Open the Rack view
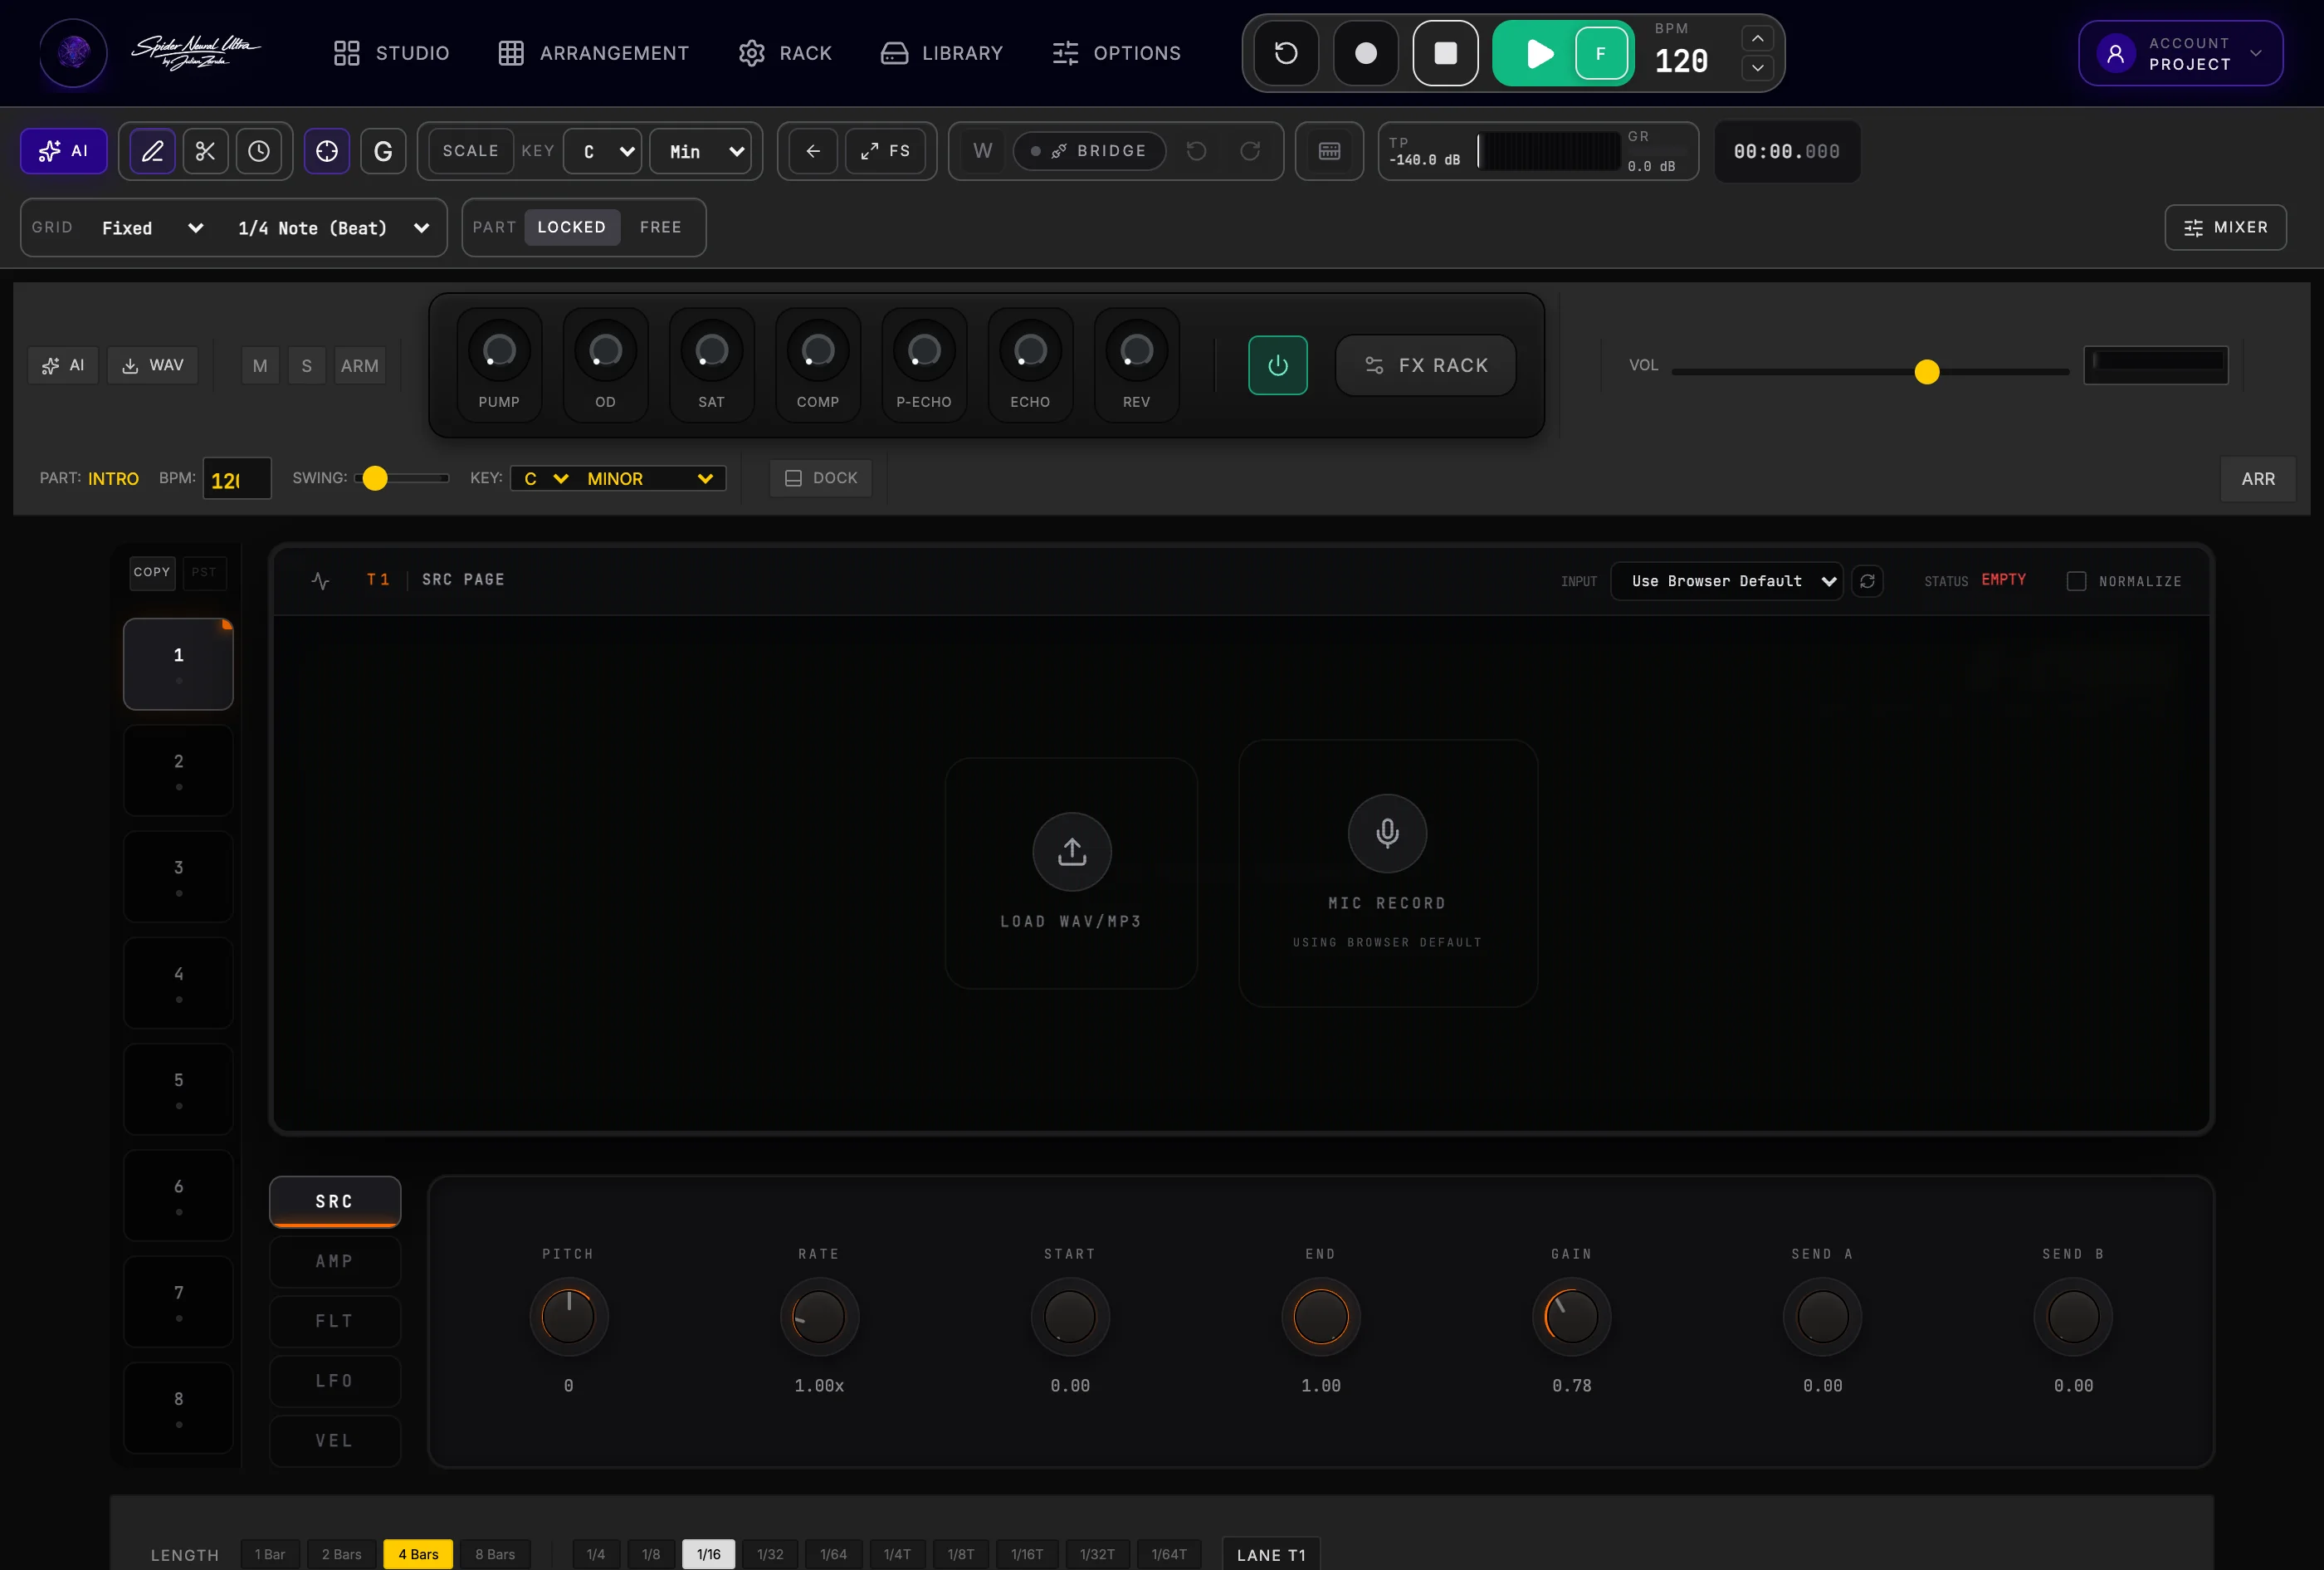 click(785, 53)
